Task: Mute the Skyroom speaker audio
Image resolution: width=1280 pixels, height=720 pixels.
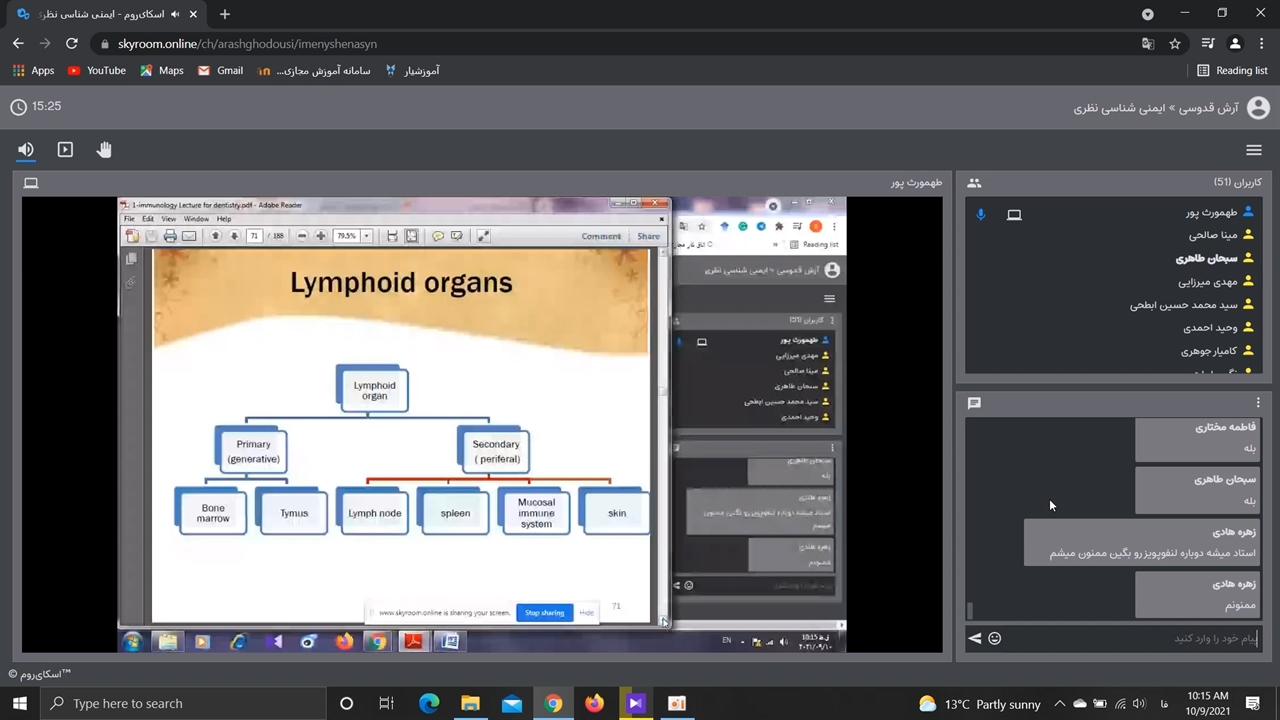Action: click(x=26, y=150)
